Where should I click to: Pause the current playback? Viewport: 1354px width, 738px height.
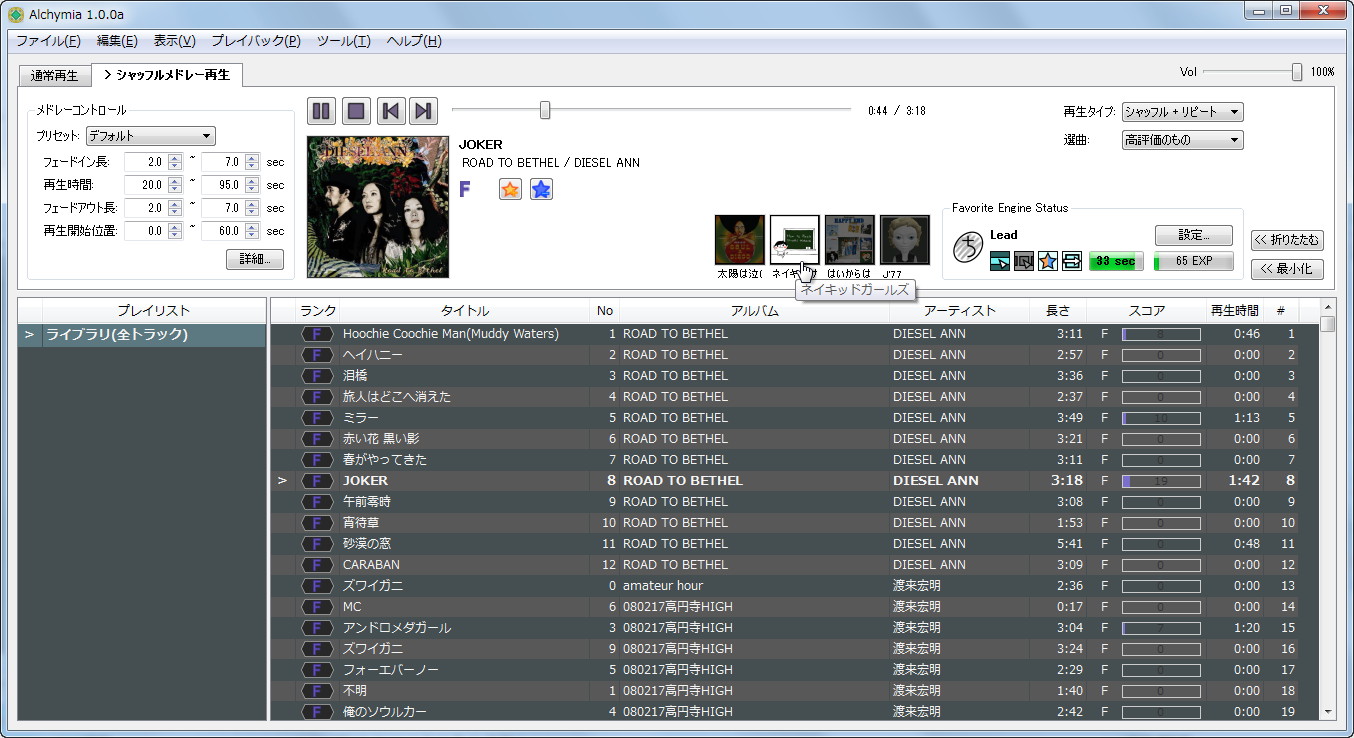pos(320,111)
